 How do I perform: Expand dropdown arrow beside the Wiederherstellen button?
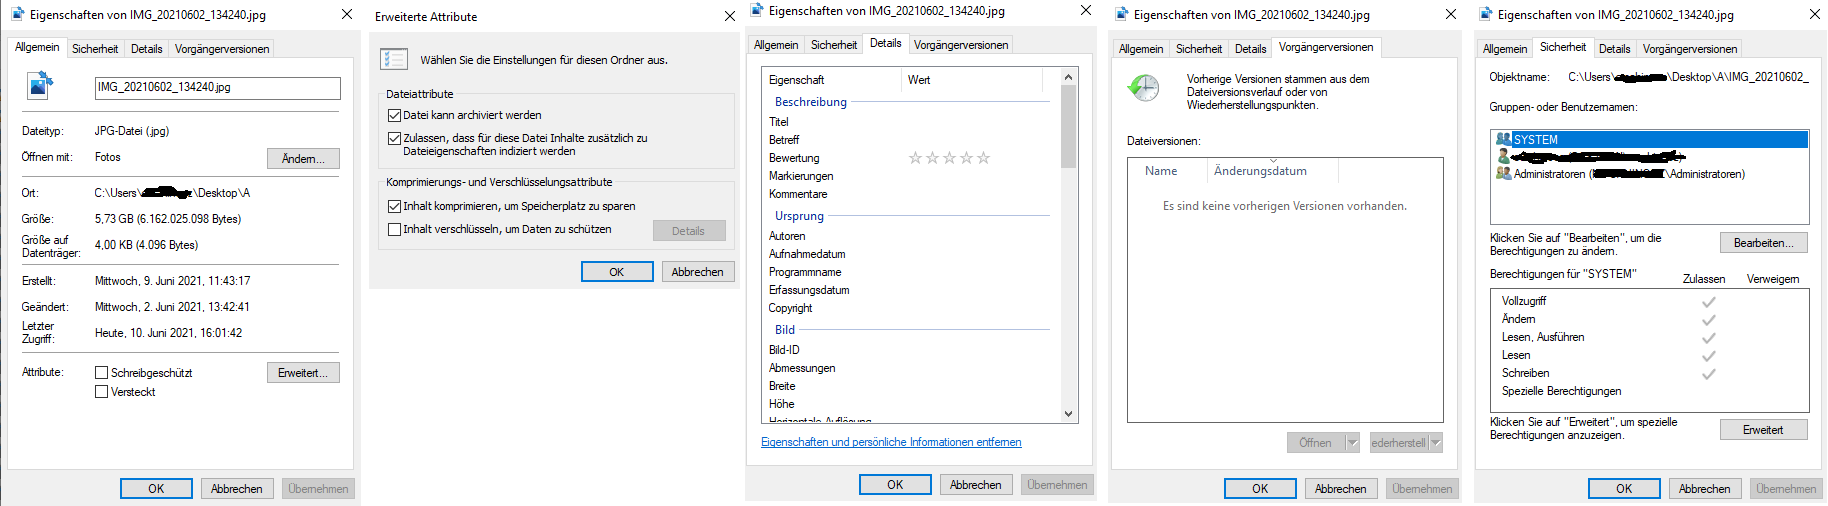coord(1436,443)
